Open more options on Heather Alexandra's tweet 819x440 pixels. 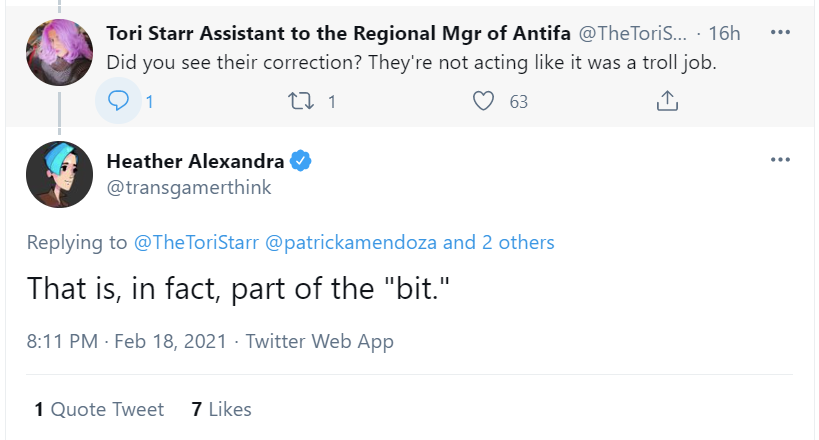(x=781, y=160)
